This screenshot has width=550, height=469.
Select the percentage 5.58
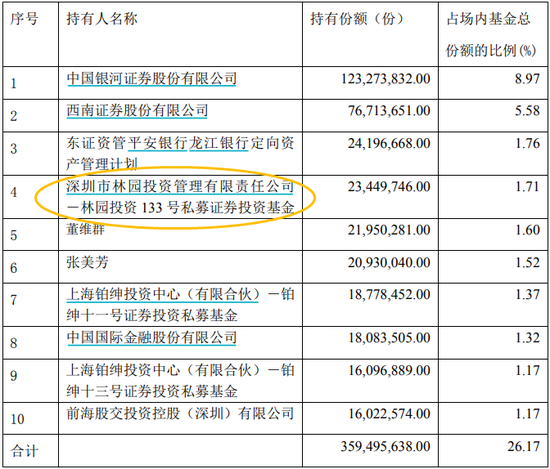click(x=527, y=111)
